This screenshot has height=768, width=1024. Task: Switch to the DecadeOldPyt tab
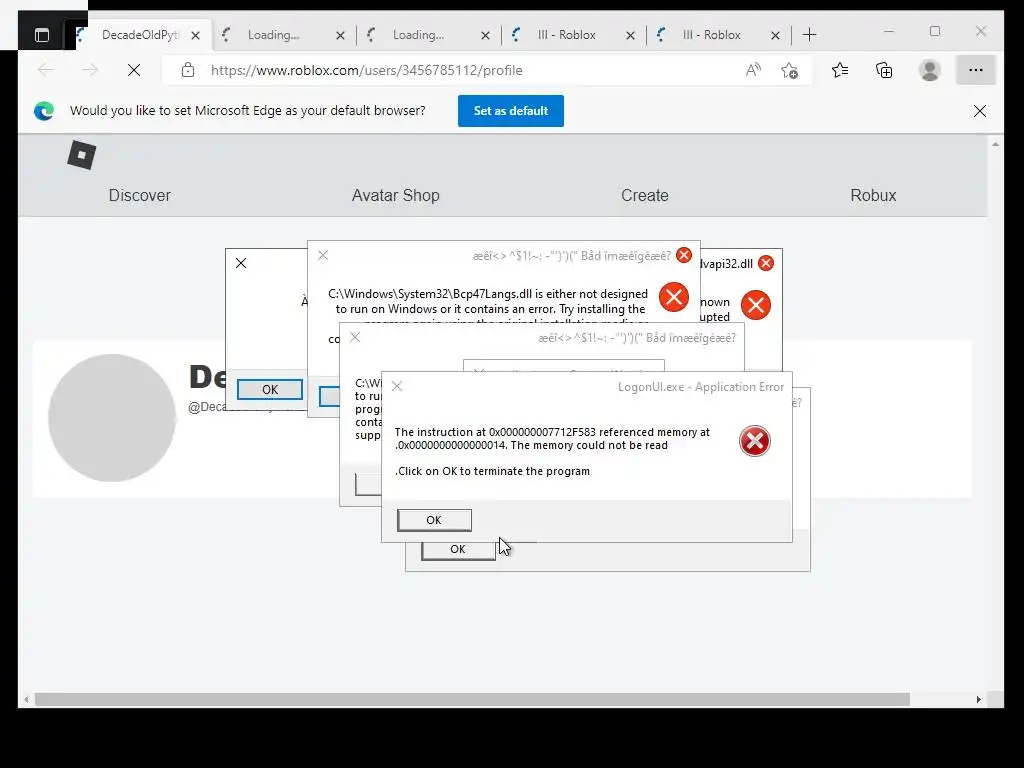click(x=140, y=35)
